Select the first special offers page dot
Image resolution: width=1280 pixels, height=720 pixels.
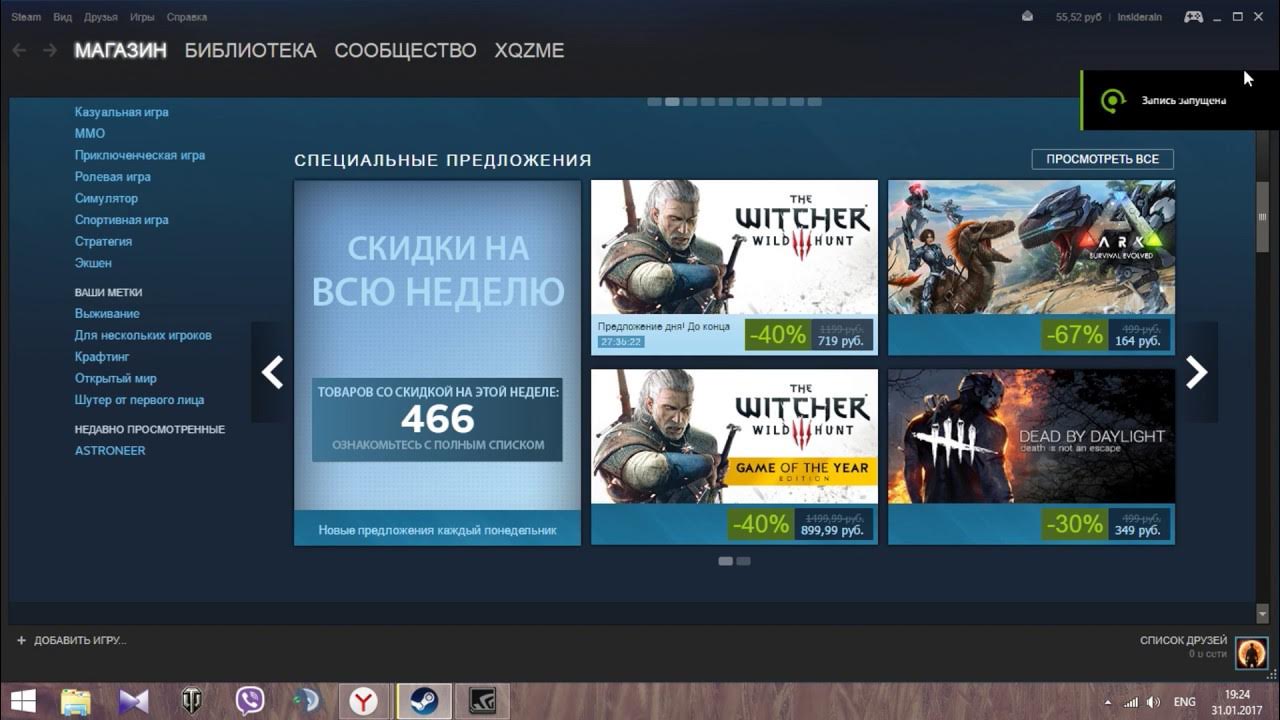726,561
